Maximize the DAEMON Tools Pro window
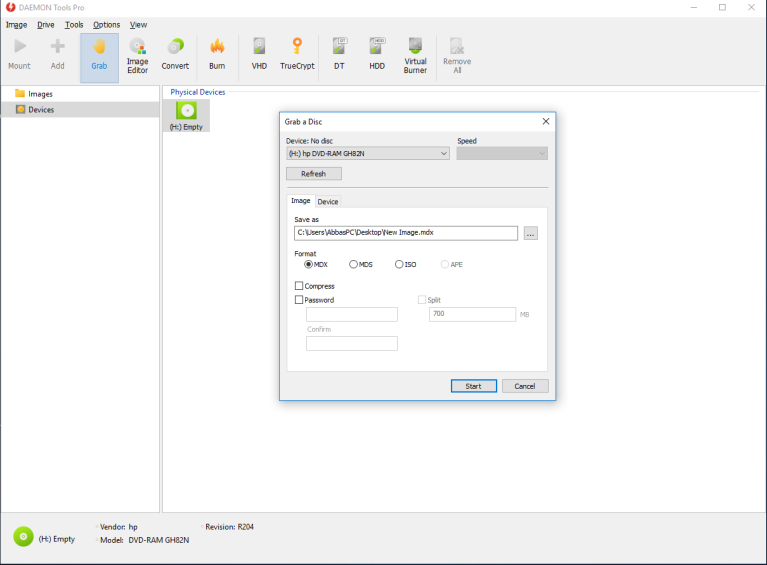 point(722,7)
